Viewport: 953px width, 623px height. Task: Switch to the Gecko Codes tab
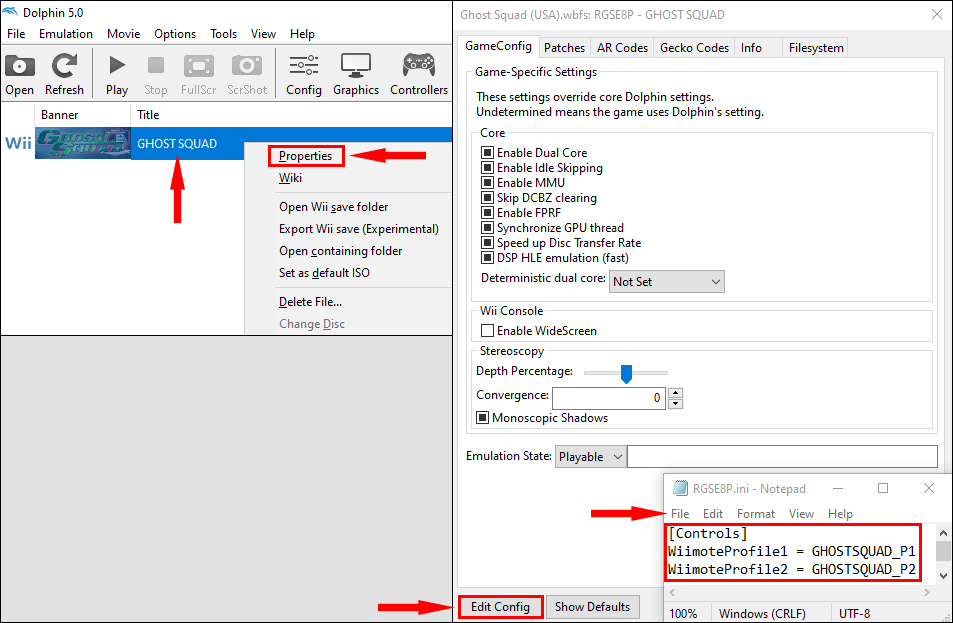[693, 47]
